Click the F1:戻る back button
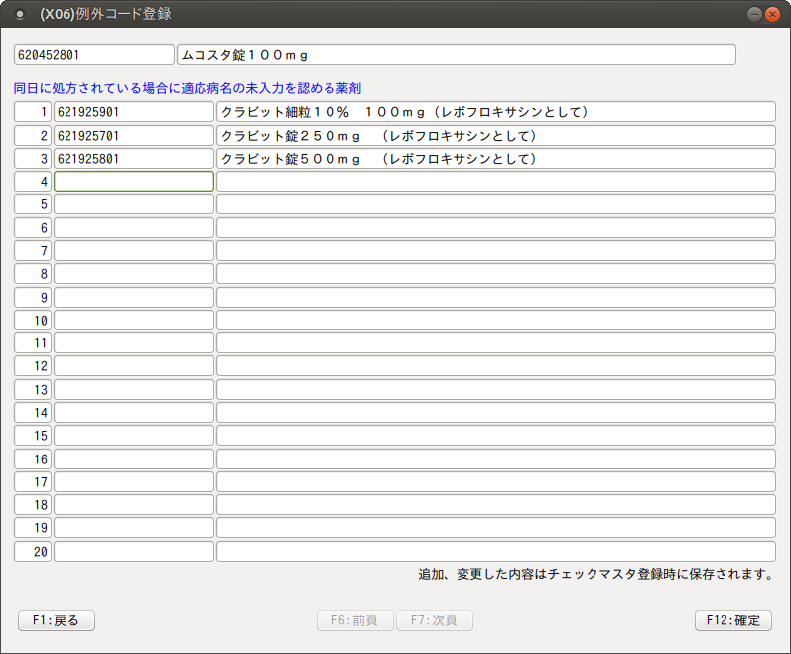Image resolution: width=791 pixels, height=654 pixels. tap(56, 620)
